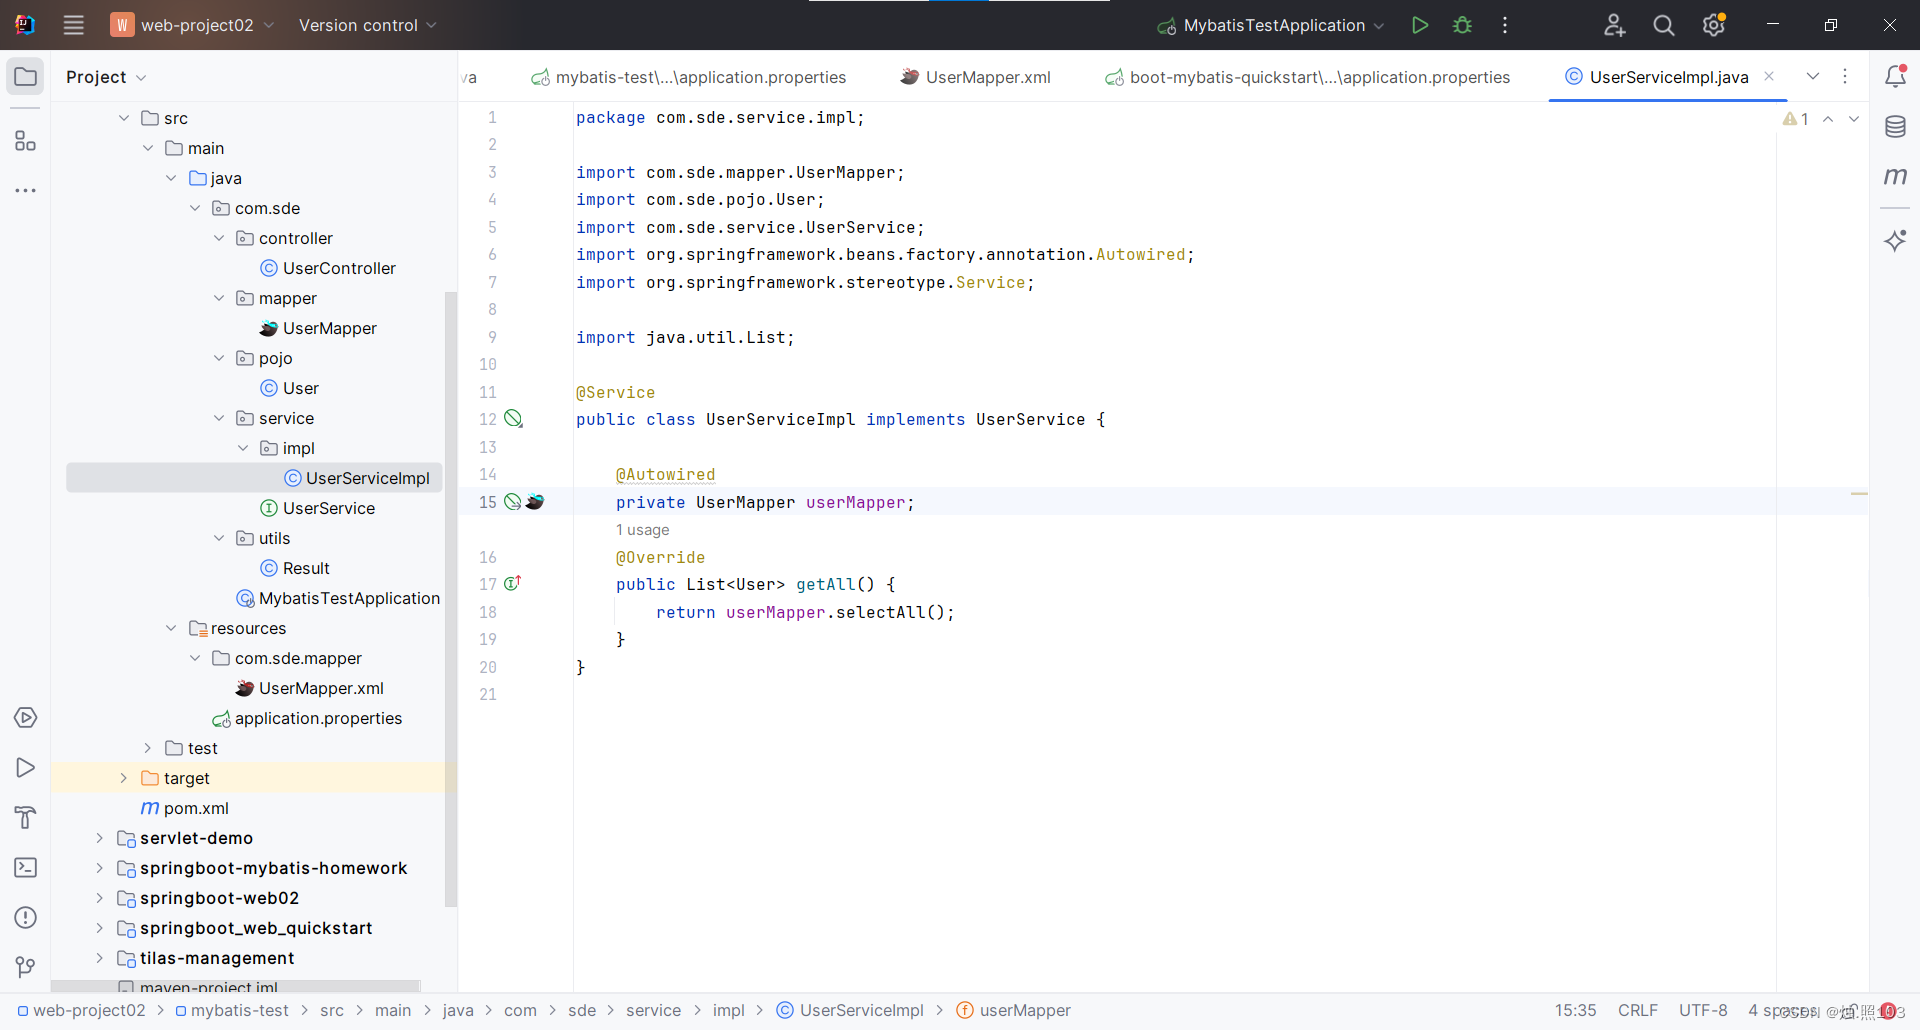Go to next highlighted error arrow
This screenshot has width=1920, height=1030.
[1854, 119]
